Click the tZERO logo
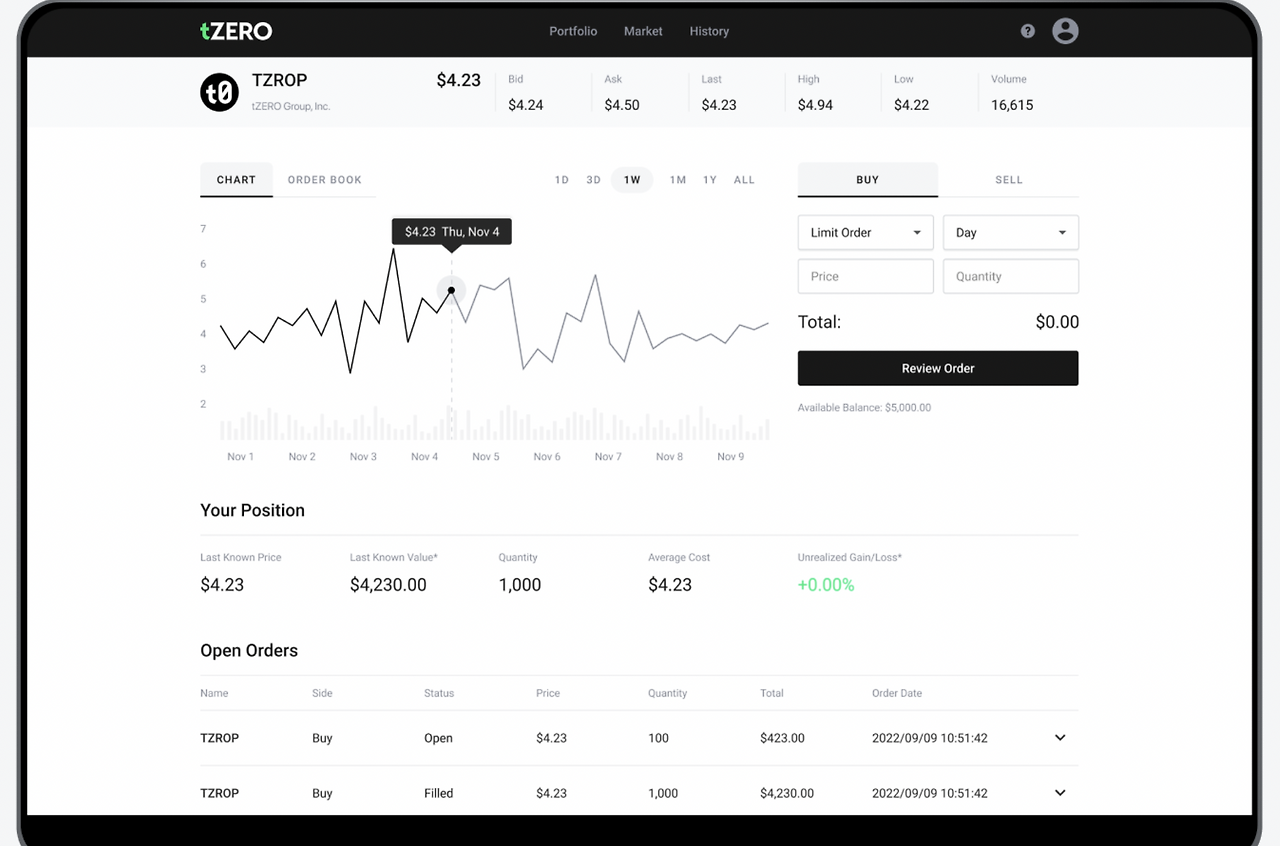 click(x=236, y=31)
